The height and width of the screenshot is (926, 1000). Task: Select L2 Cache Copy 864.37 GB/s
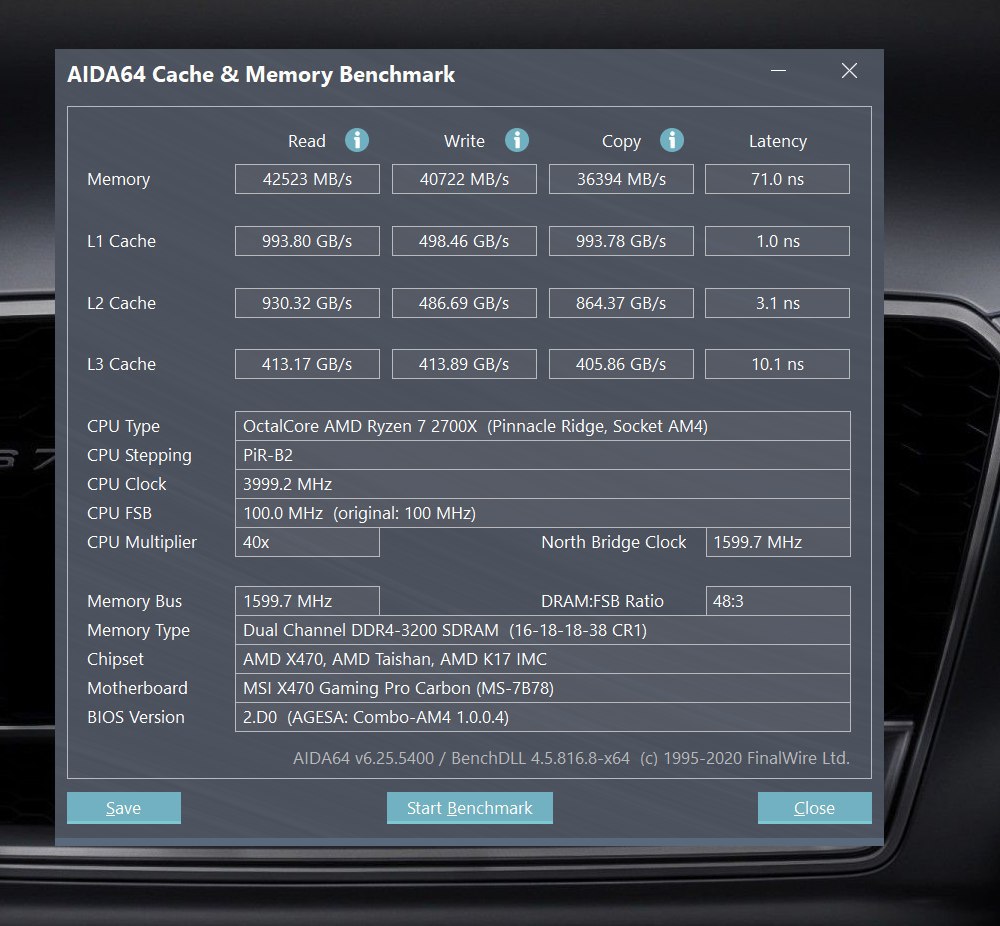coord(621,303)
